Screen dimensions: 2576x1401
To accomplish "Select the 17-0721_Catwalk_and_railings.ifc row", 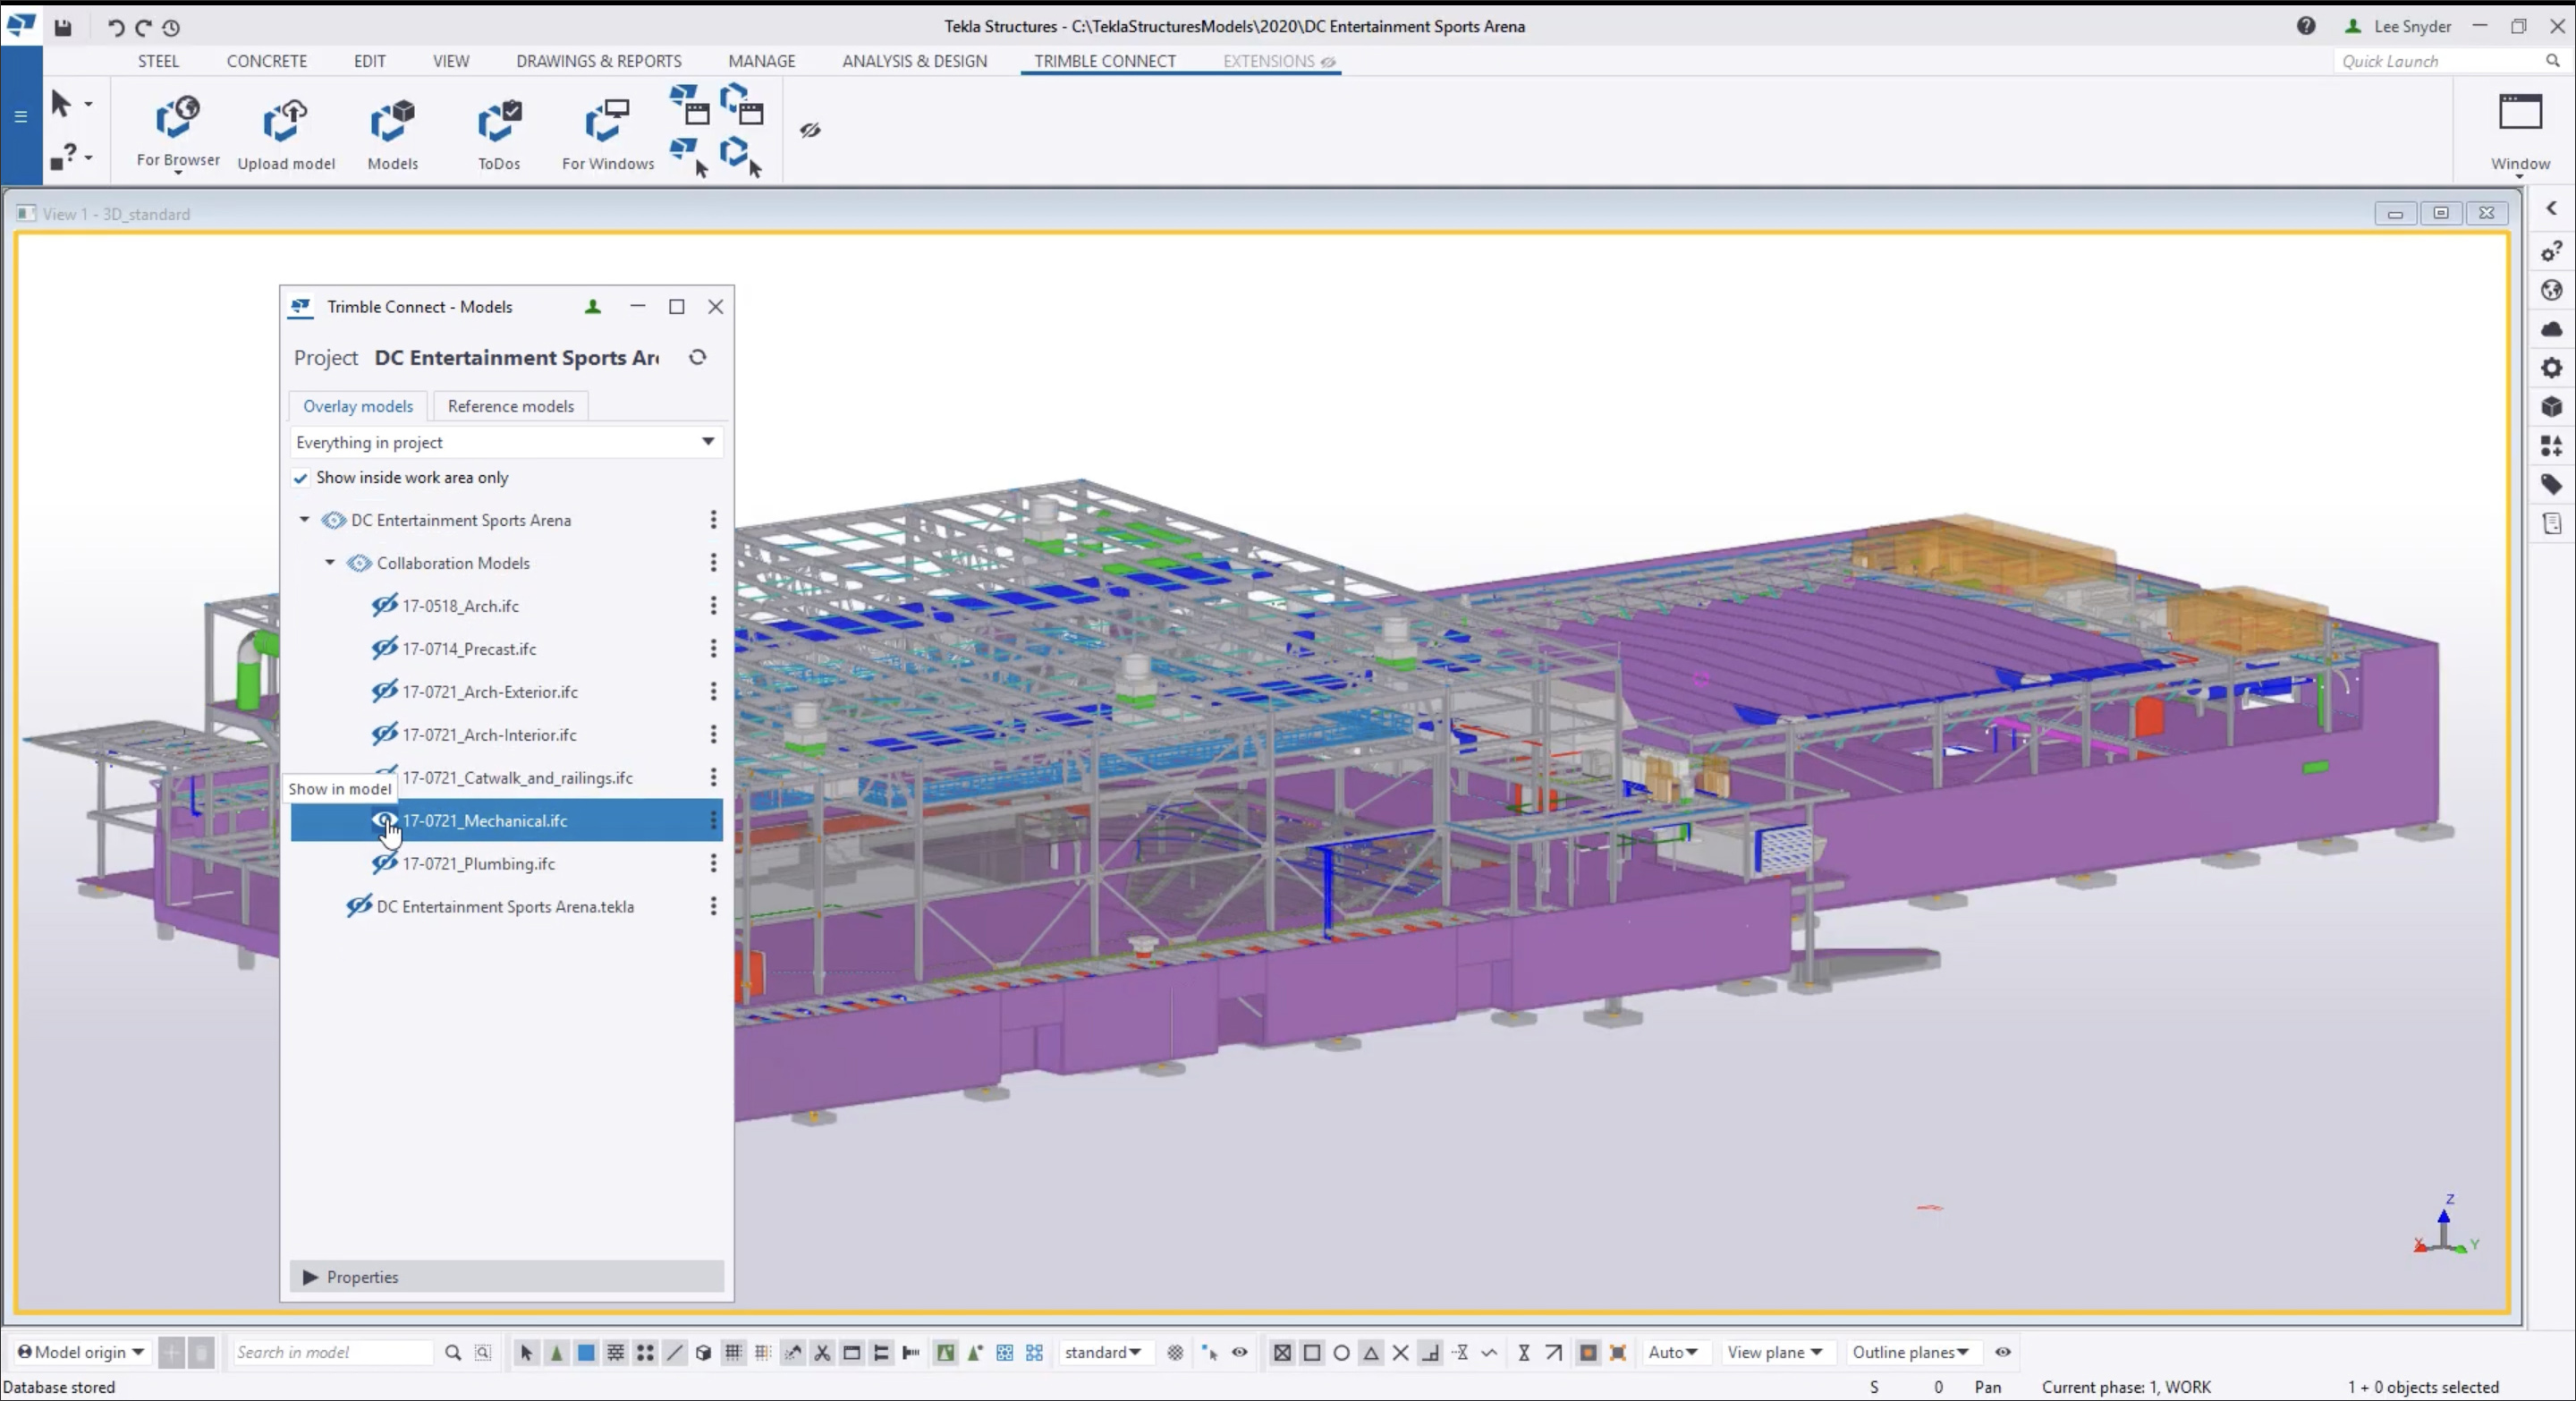I will coord(506,777).
